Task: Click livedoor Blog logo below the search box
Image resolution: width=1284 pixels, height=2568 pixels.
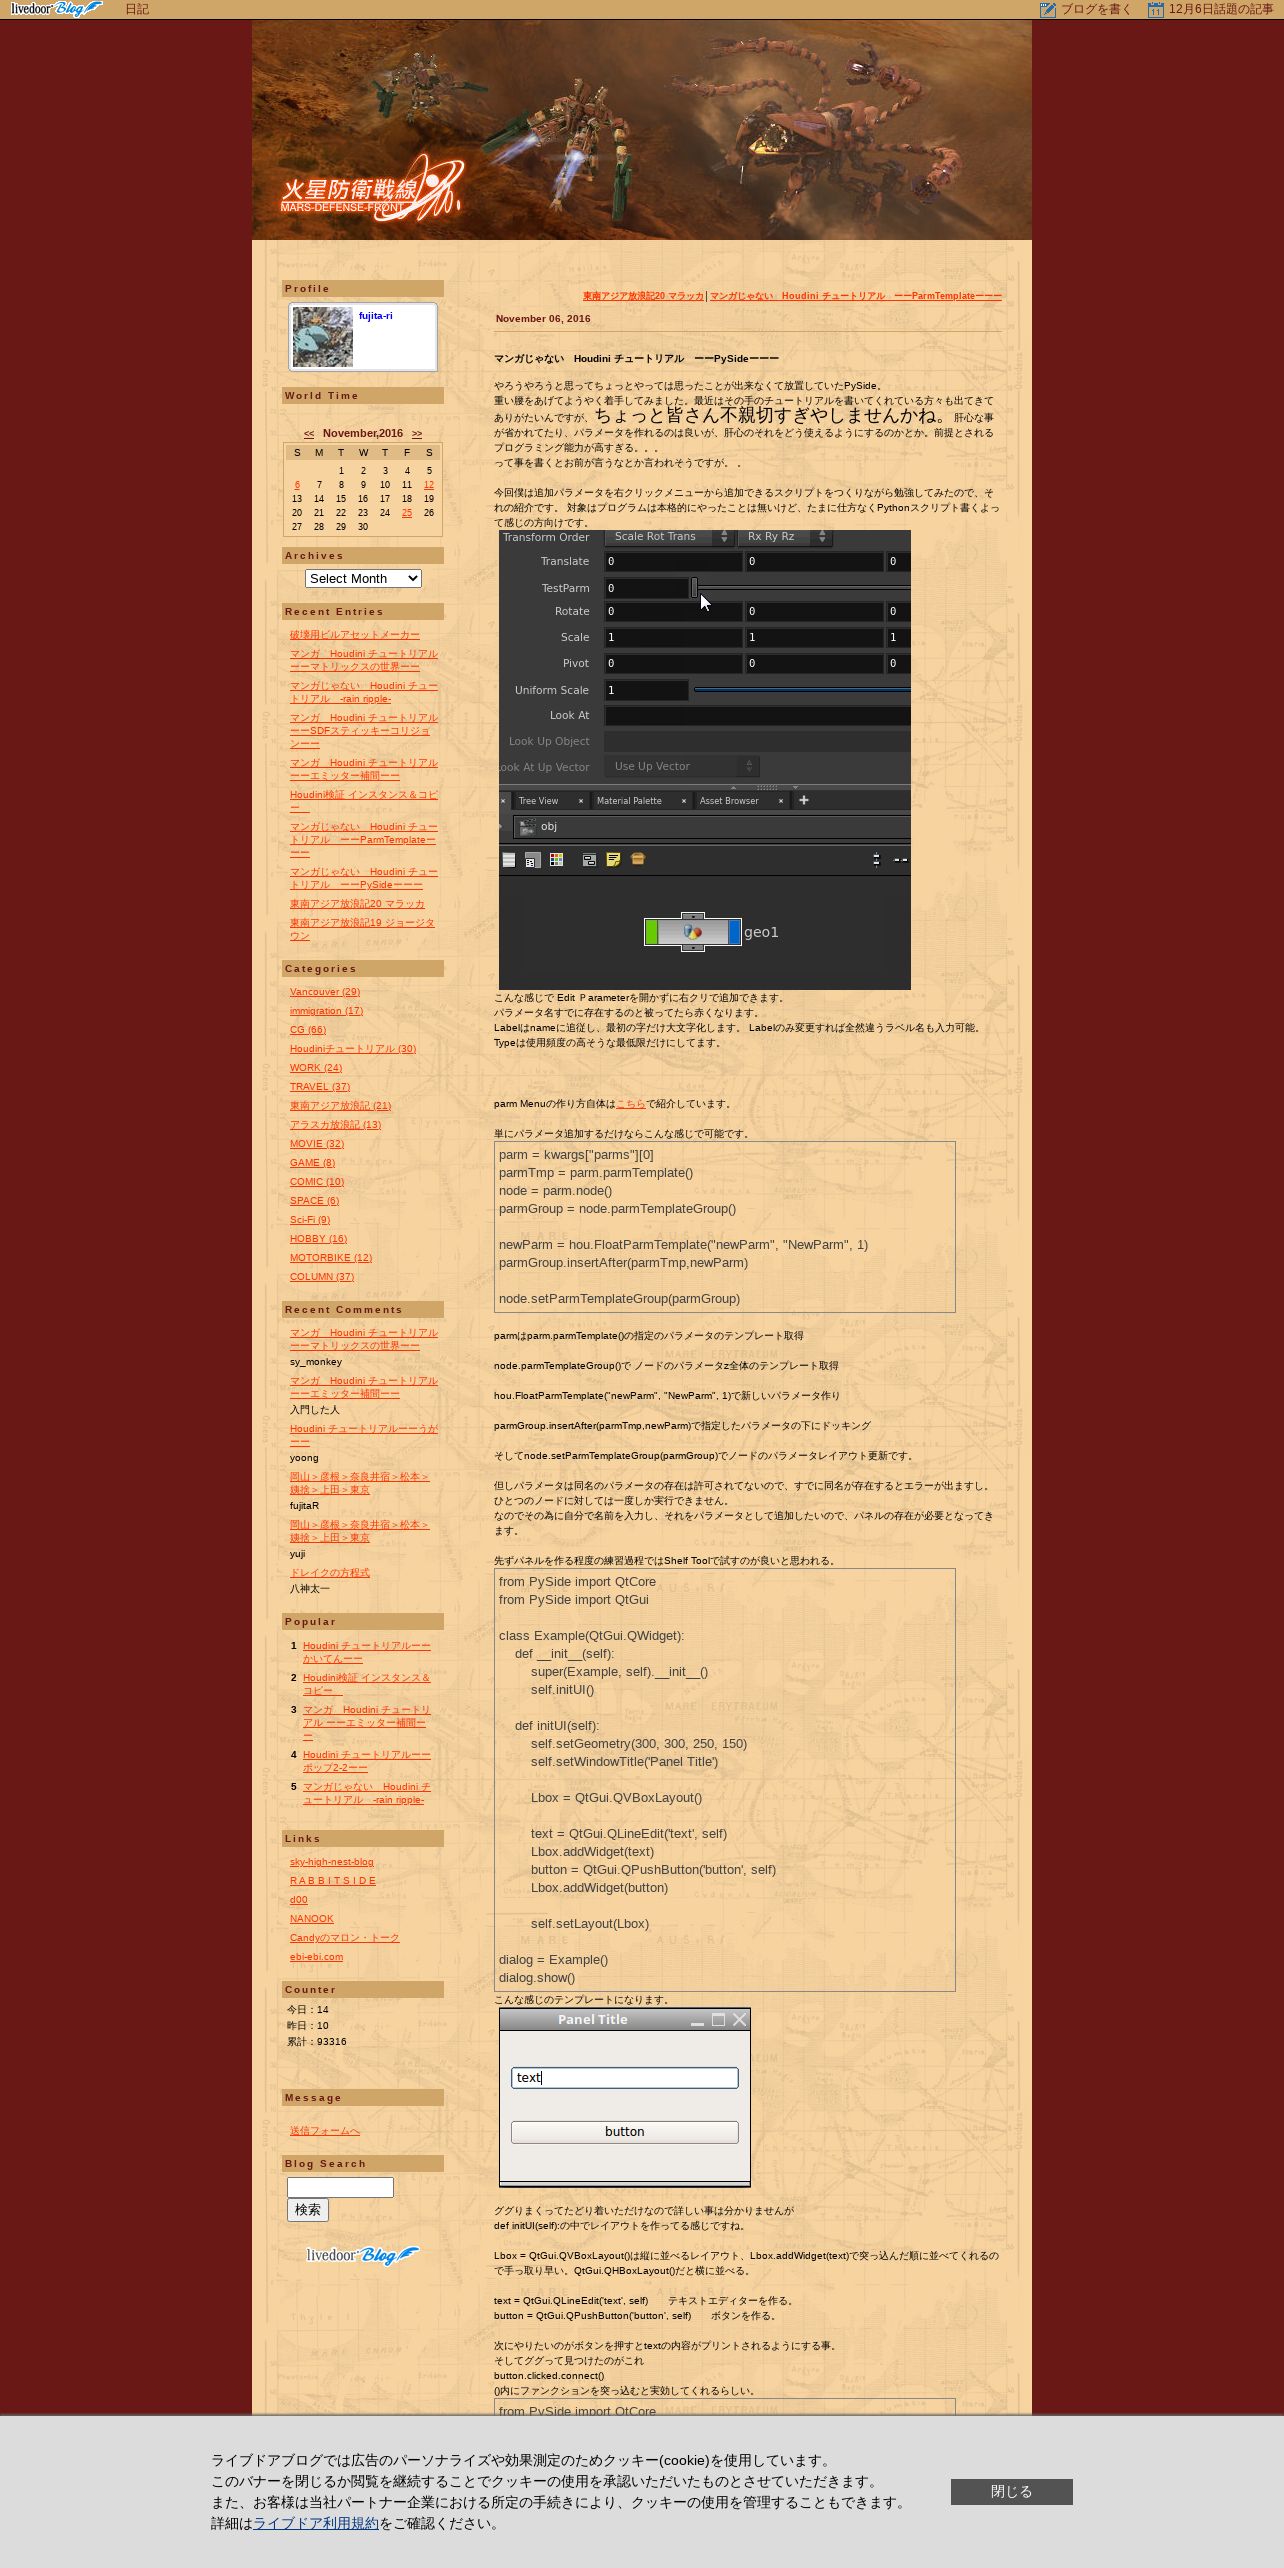Action: [x=363, y=2255]
